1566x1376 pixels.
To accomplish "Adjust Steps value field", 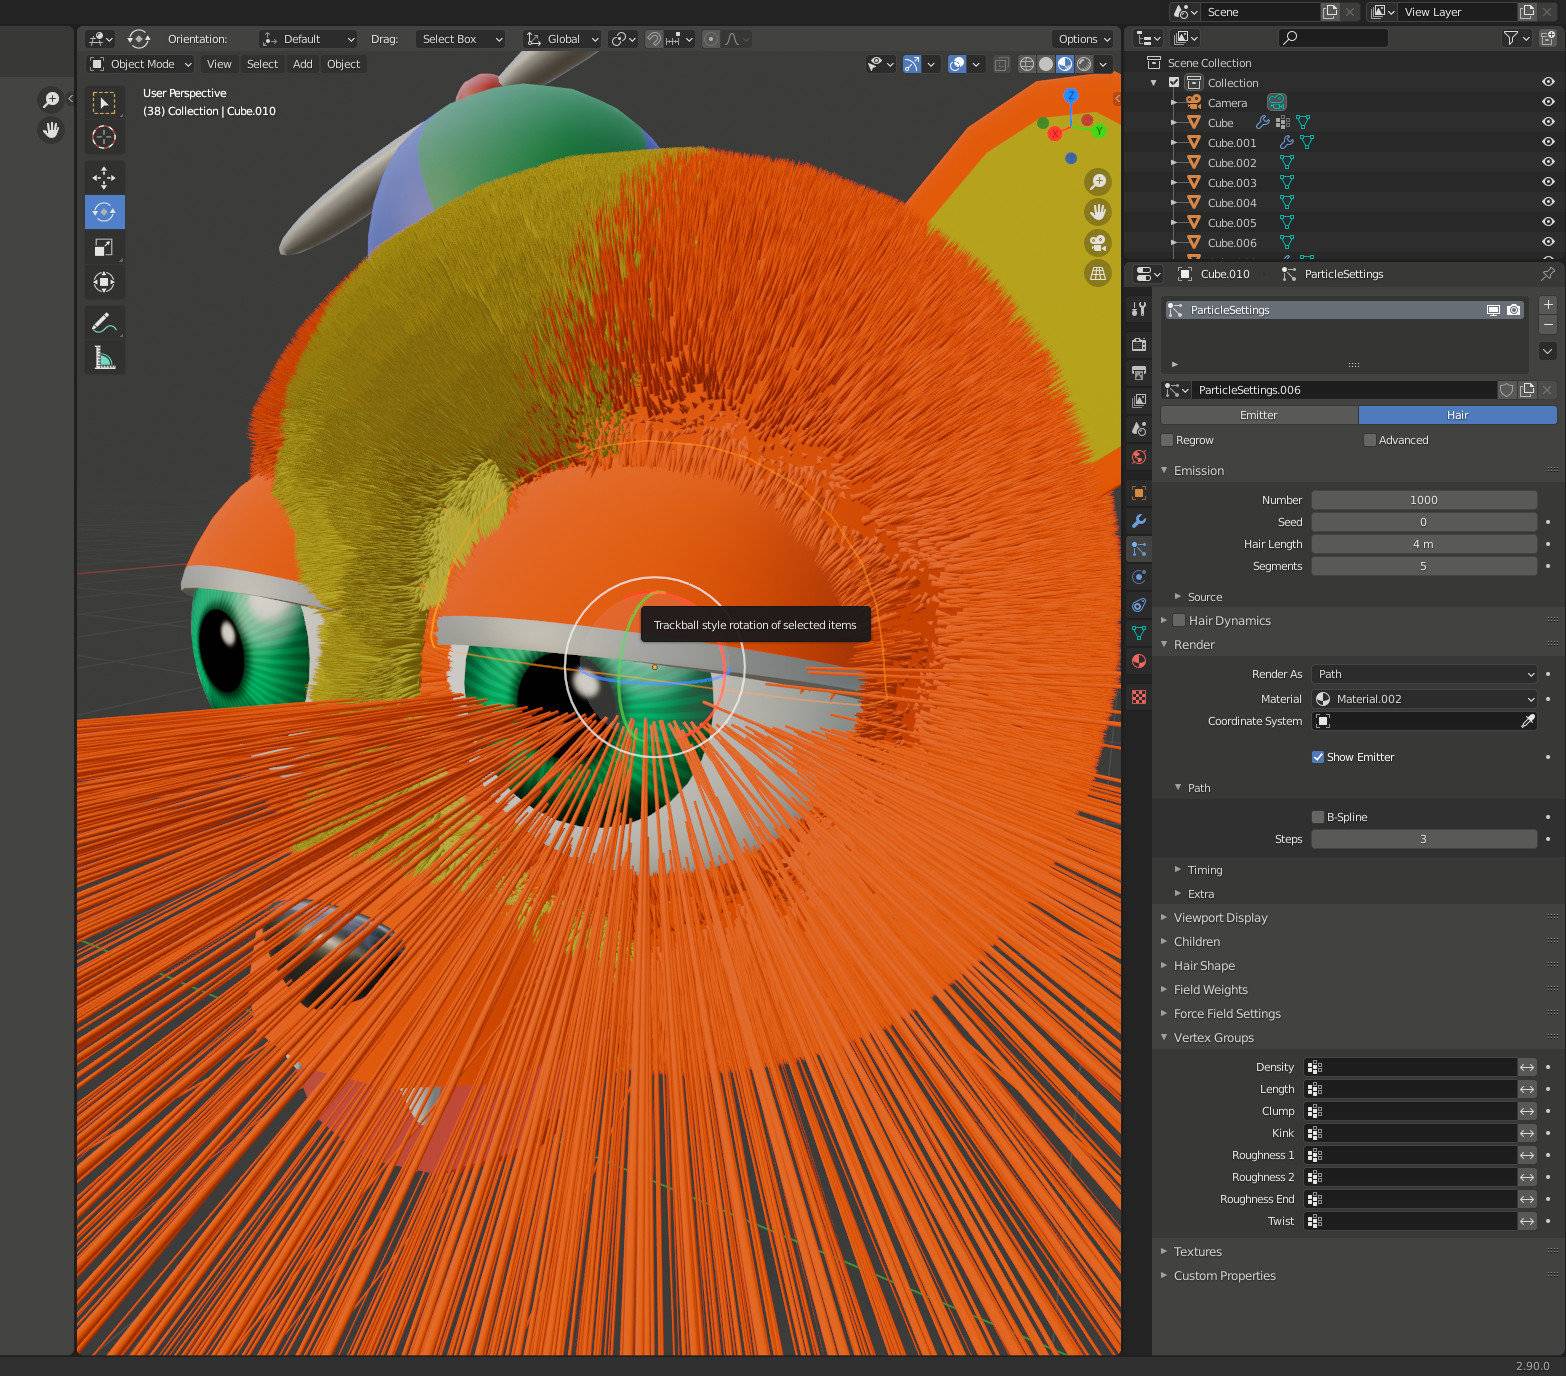I will [x=1424, y=839].
